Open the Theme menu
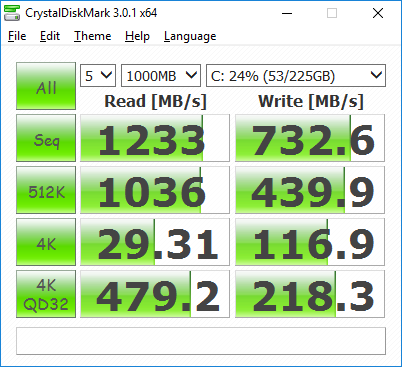Image resolution: width=402 pixels, height=367 pixels. tap(93, 36)
